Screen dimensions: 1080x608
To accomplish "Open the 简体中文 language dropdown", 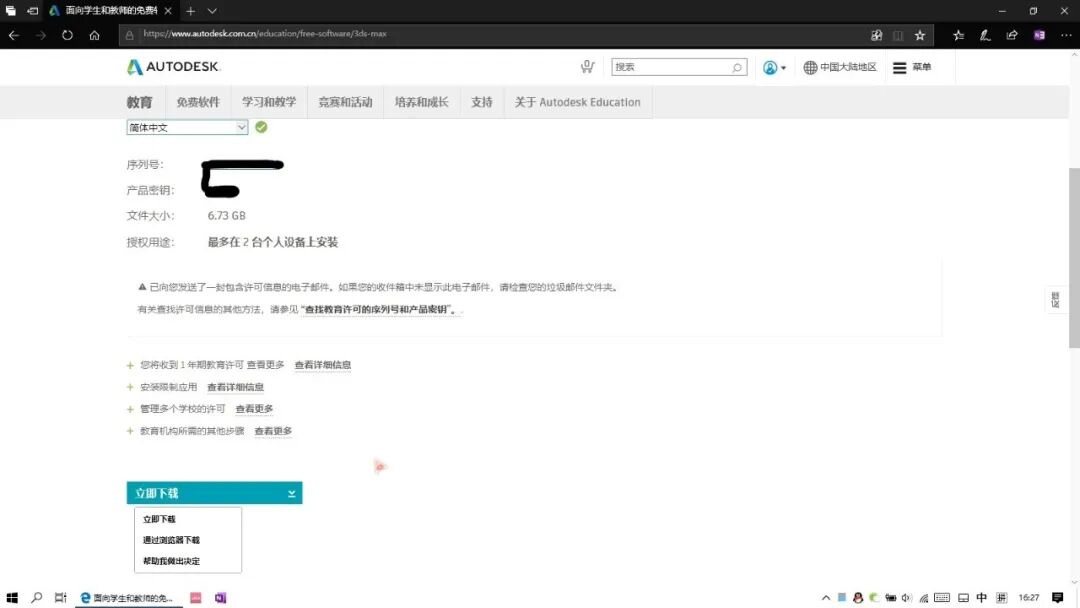I will pos(187,127).
